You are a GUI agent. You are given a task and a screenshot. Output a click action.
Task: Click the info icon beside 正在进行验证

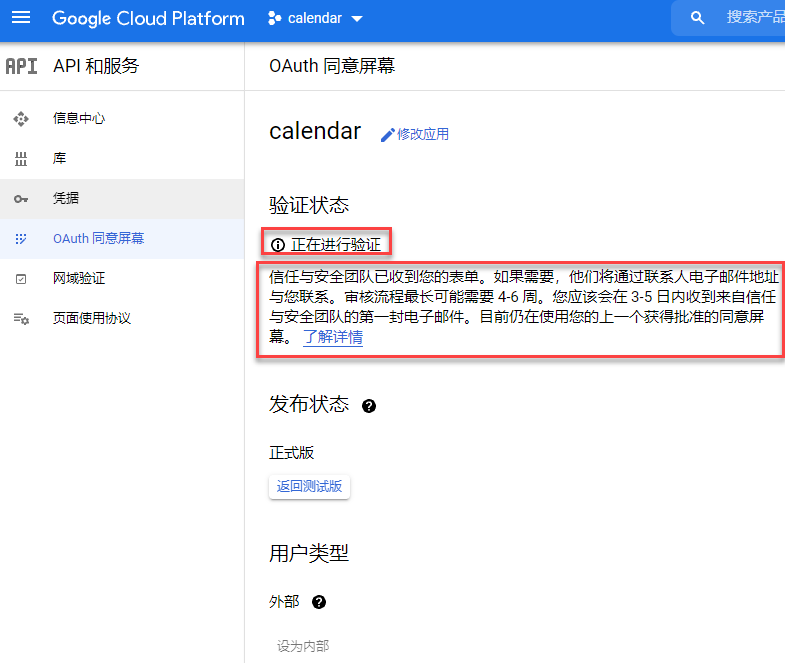[x=278, y=245]
